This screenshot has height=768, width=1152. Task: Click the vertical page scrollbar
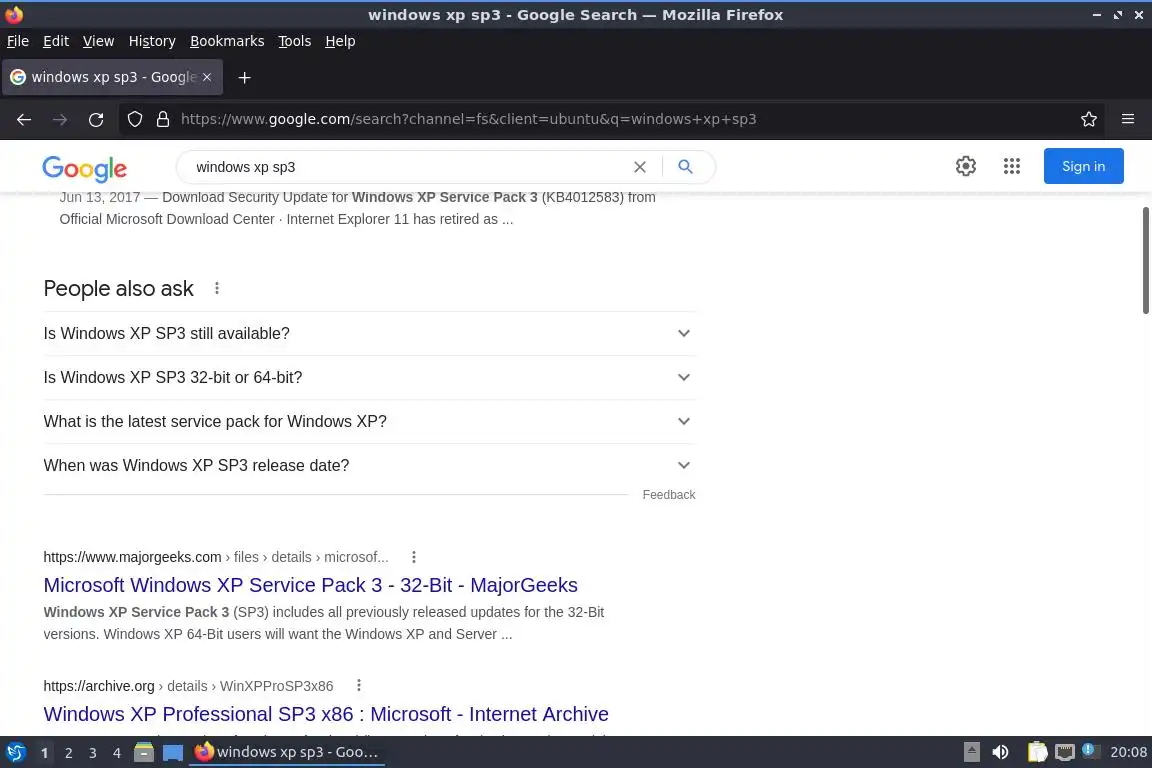point(1145,261)
